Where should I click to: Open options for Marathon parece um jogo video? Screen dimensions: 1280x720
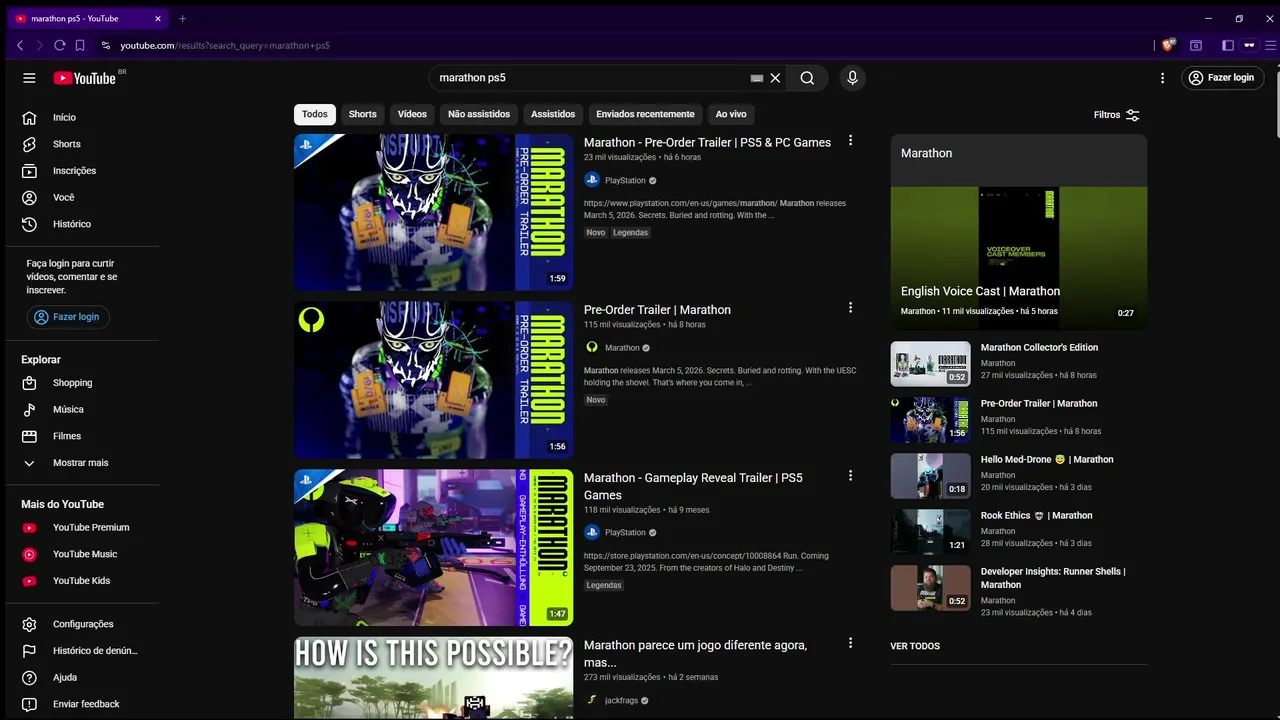click(x=851, y=643)
